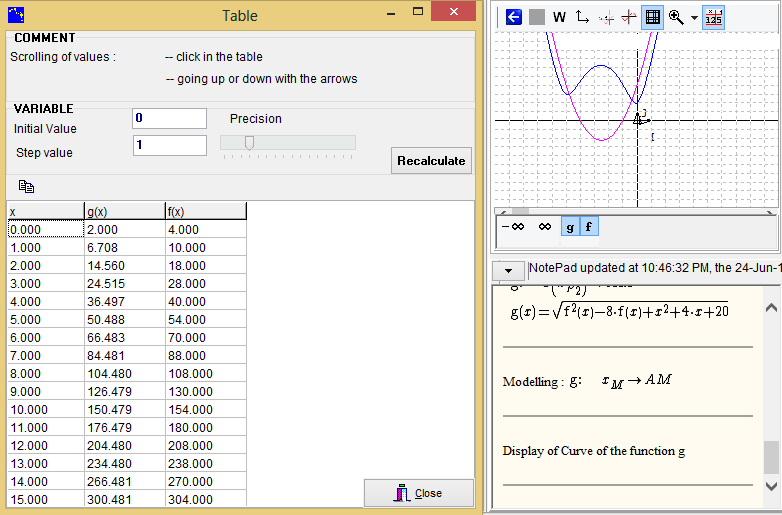
Task: Click the NotePad scroll up arrow
Action: point(771,308)
